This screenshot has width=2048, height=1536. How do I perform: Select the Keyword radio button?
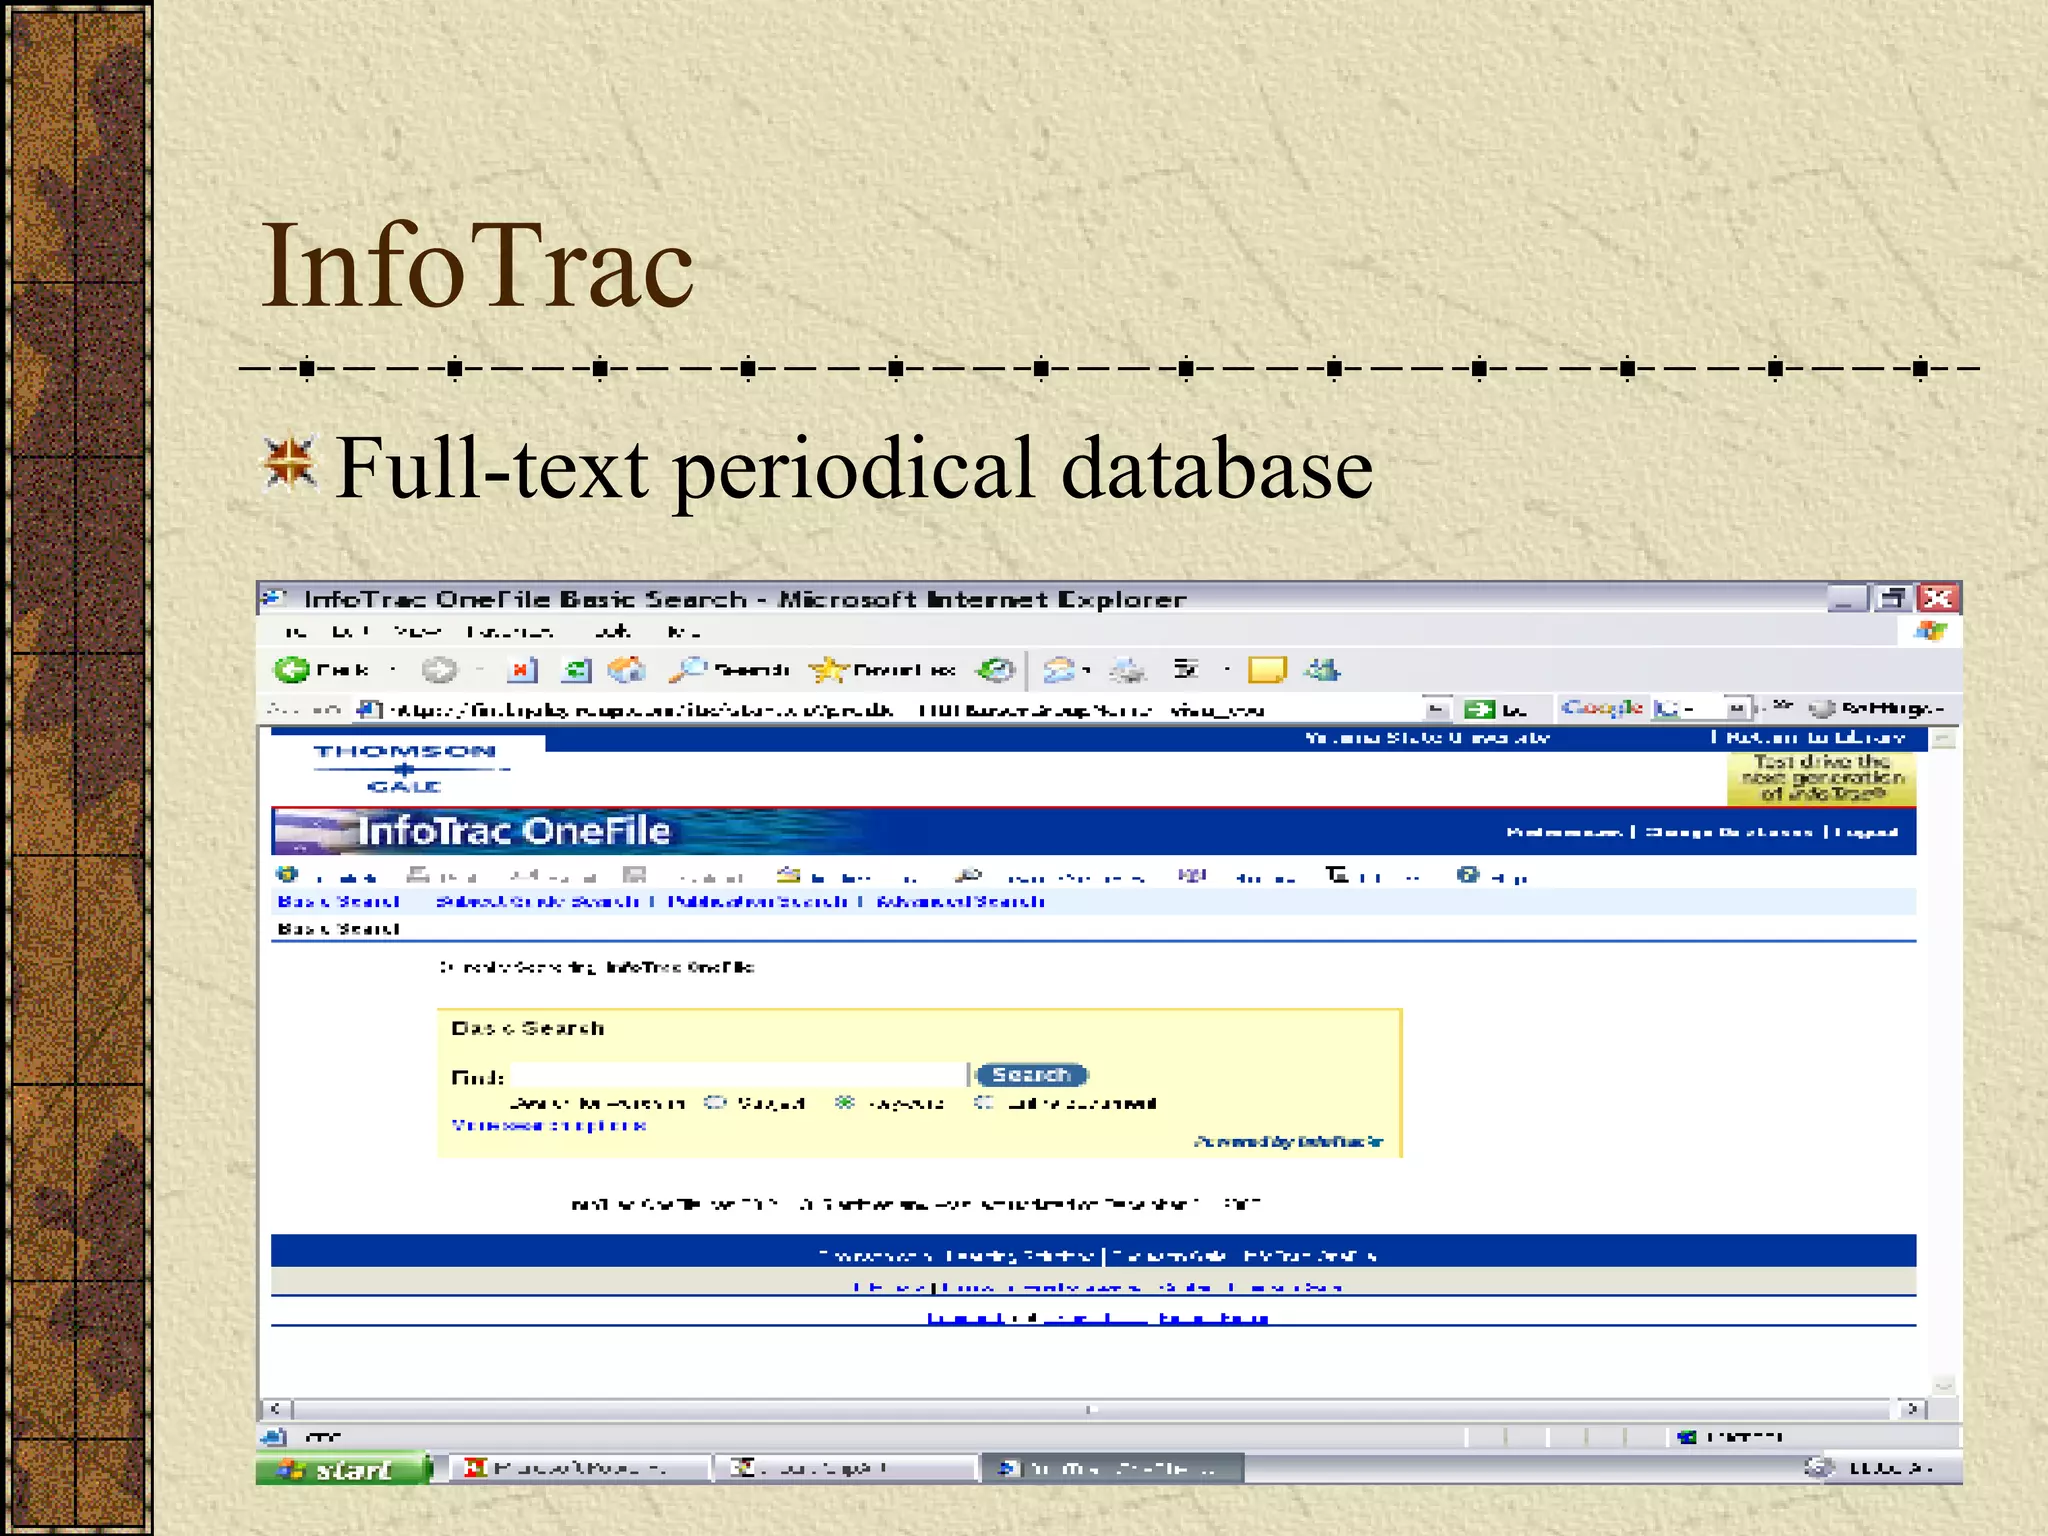pos(845,1102)
